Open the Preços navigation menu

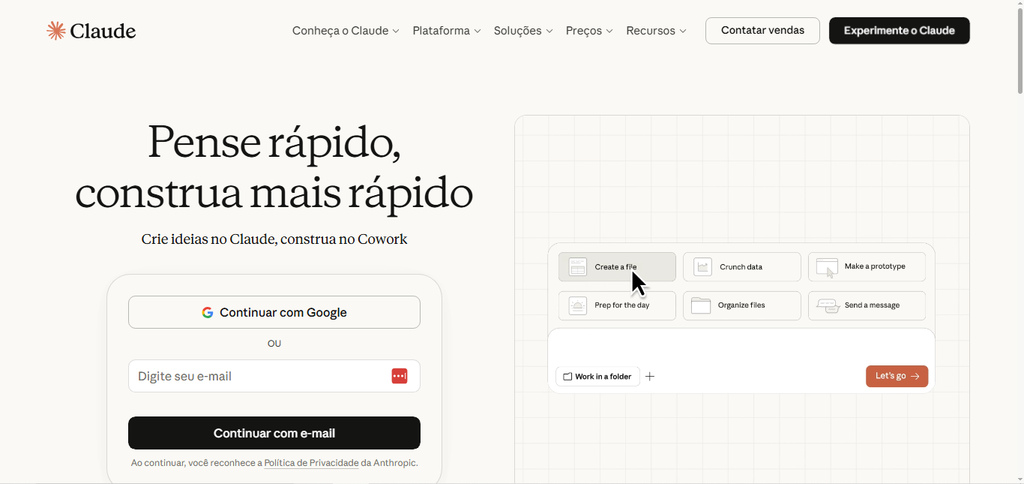coord(589,31)
